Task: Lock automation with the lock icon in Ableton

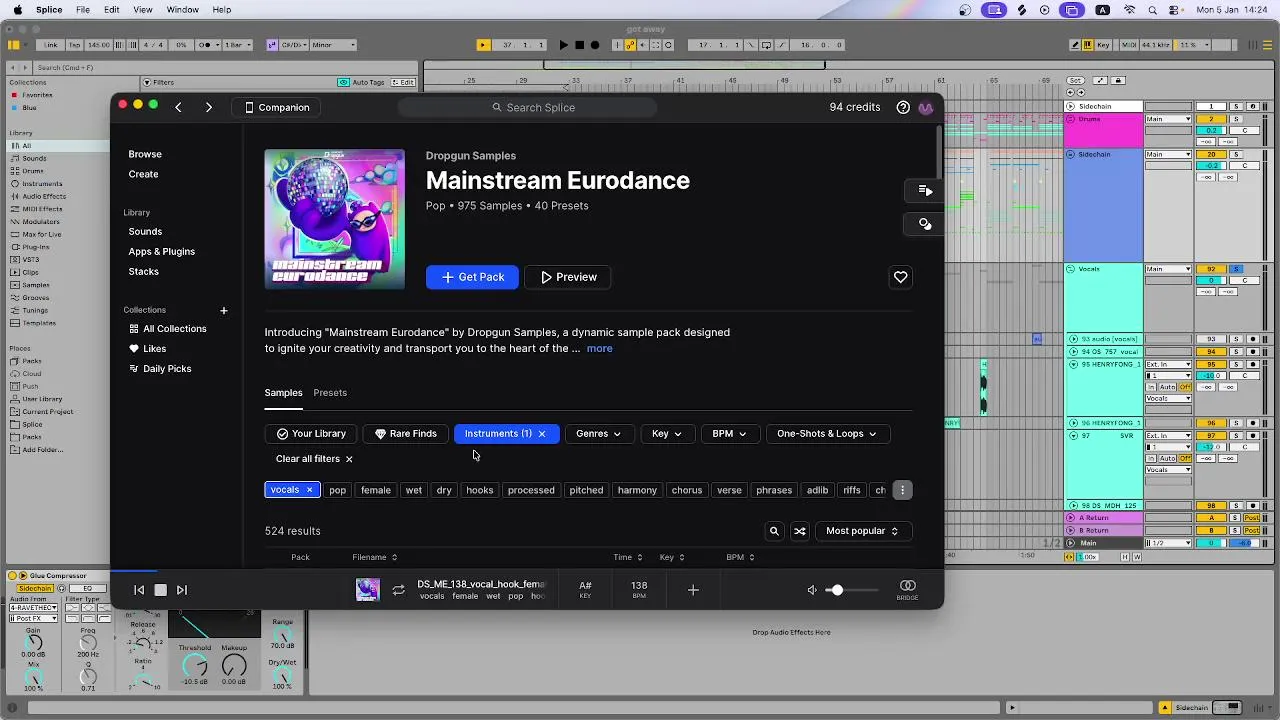Action: point(1119,80)
